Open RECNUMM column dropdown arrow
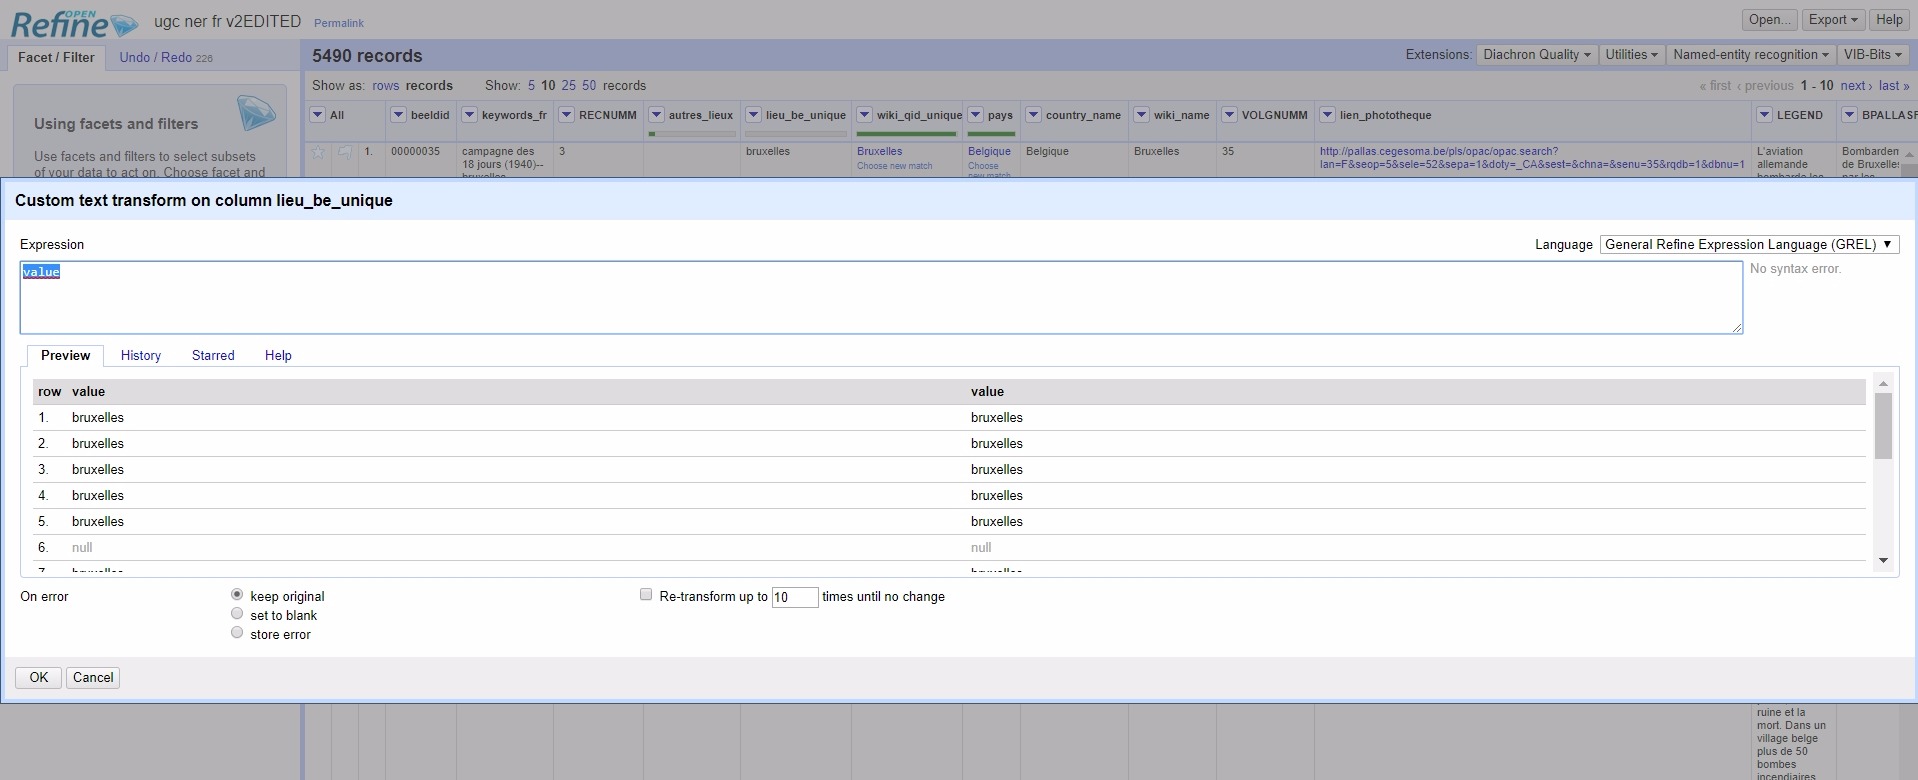This screenshot has height=780, width=1918. pos(566,115)
